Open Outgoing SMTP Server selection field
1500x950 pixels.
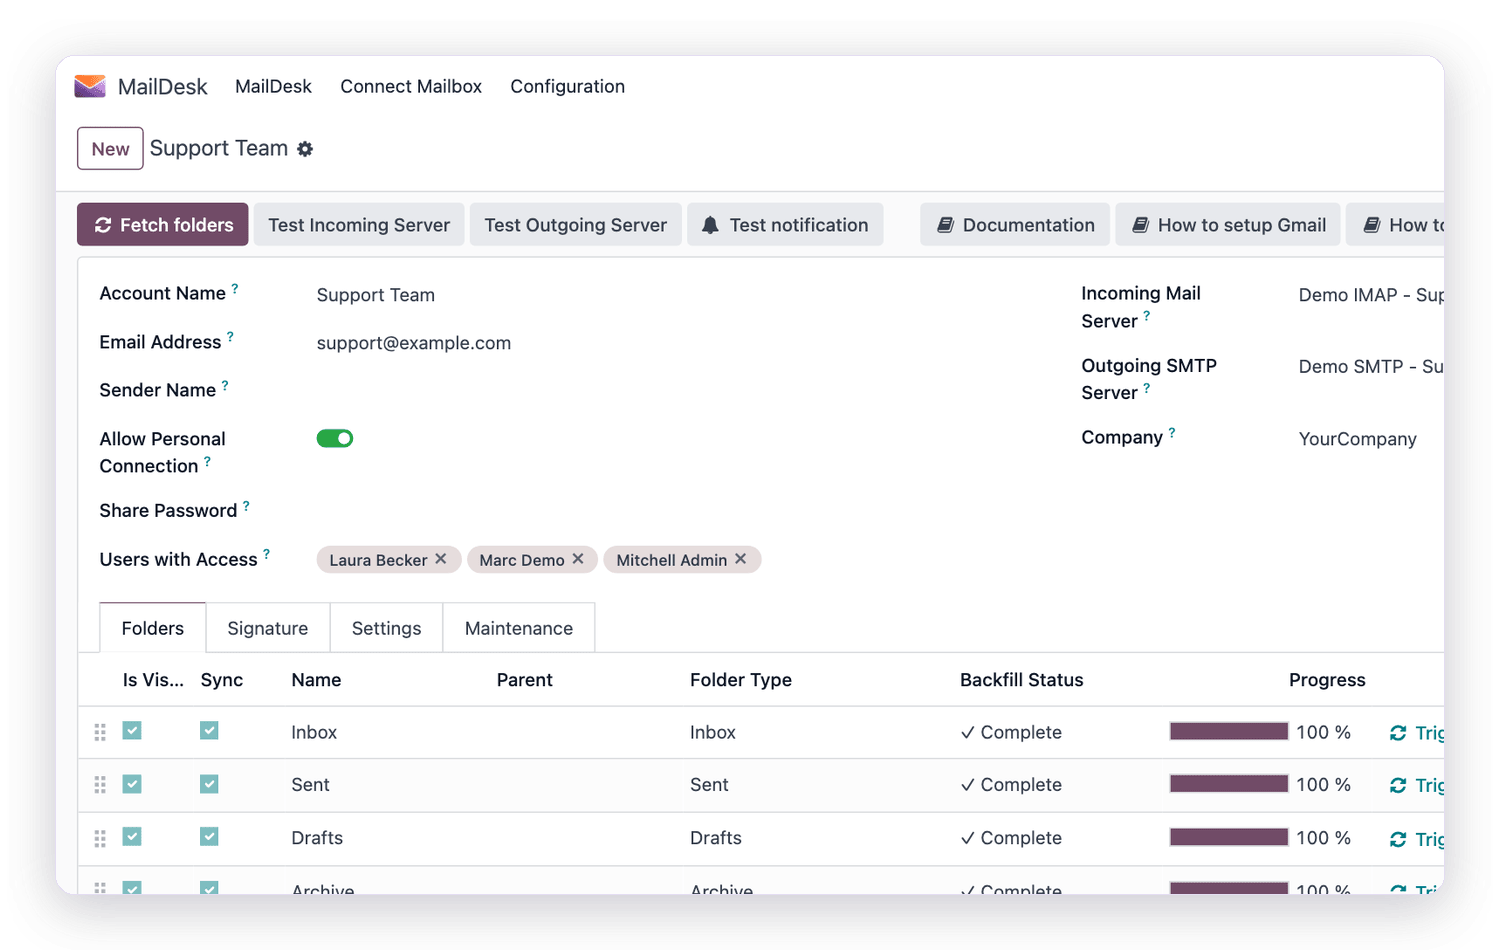pyautogui.click(x=1371, y=367)
